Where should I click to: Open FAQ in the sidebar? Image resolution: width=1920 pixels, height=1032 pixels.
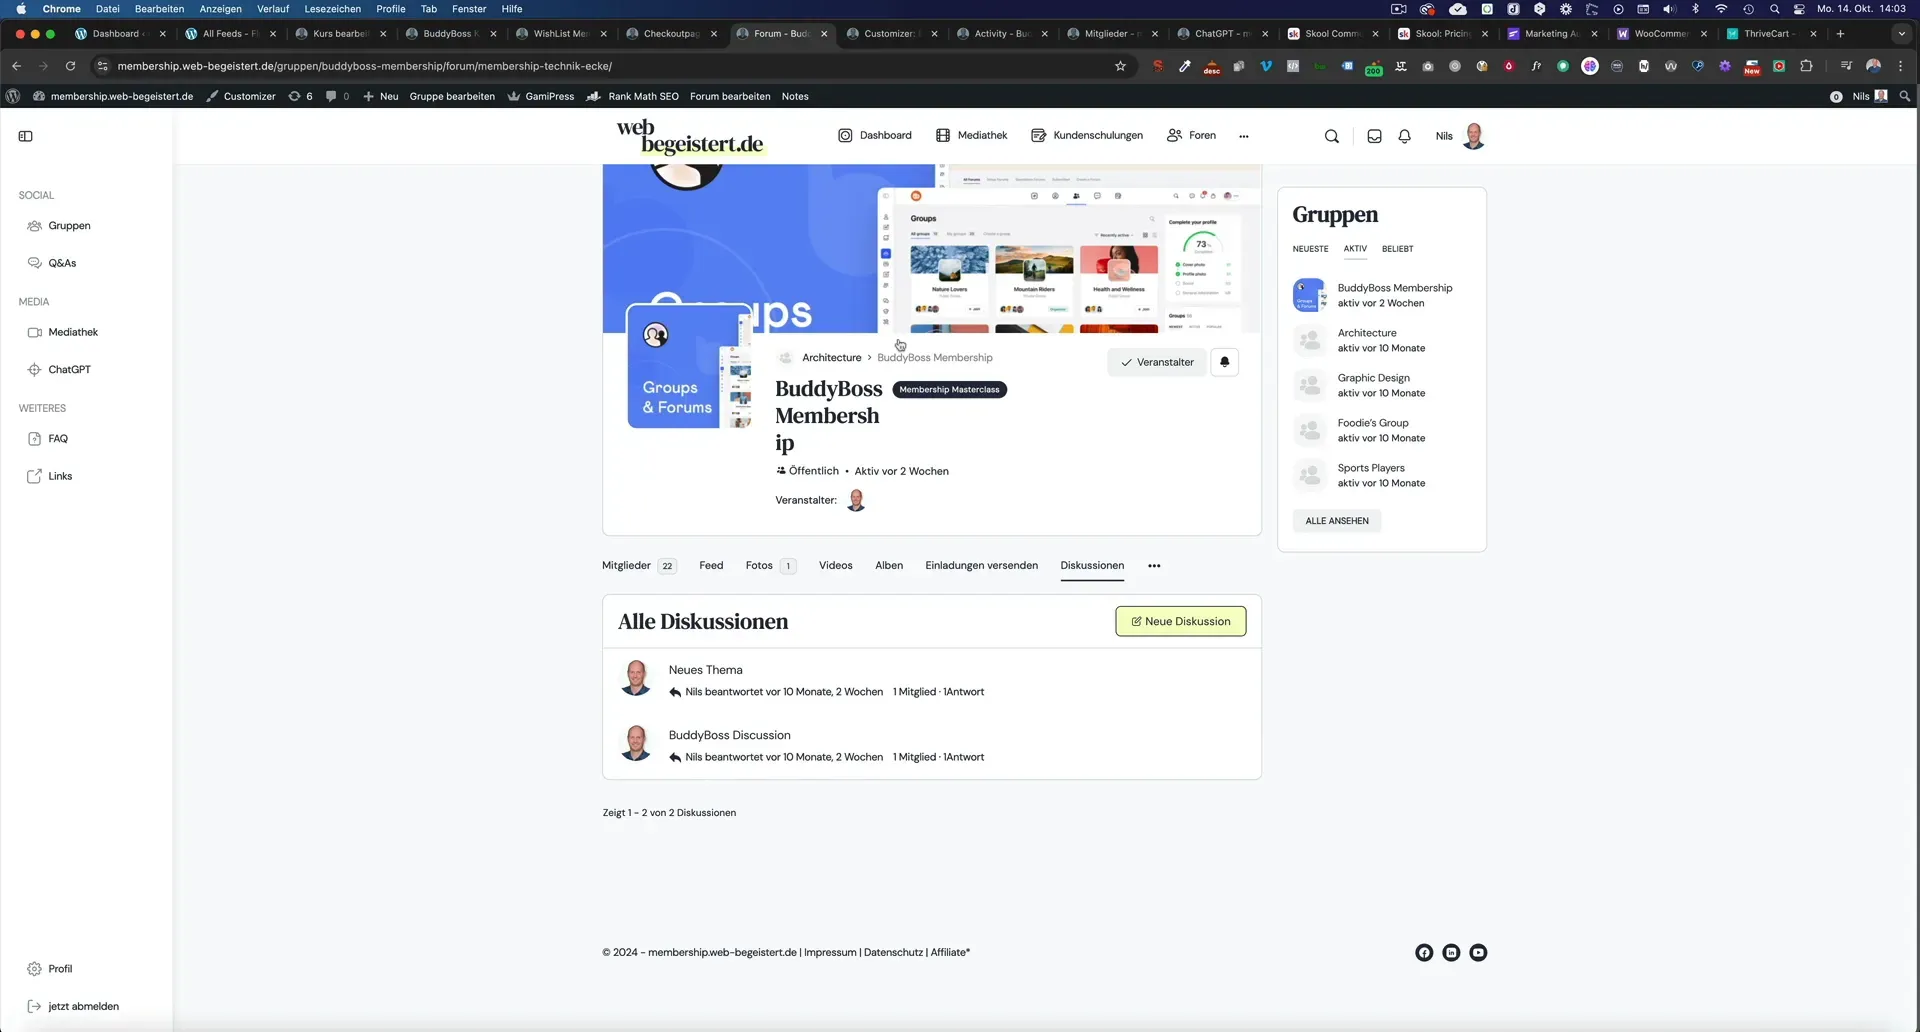[58, 438]
